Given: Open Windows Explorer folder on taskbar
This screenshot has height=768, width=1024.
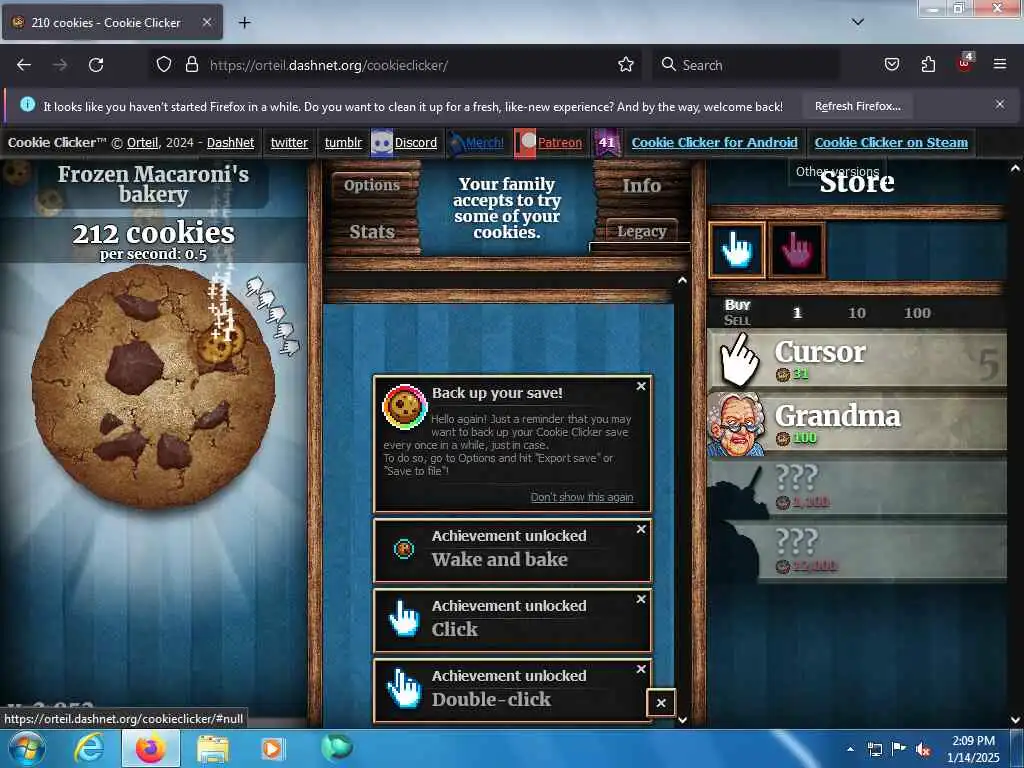Looking at the screenshot, I should (213, 749).
